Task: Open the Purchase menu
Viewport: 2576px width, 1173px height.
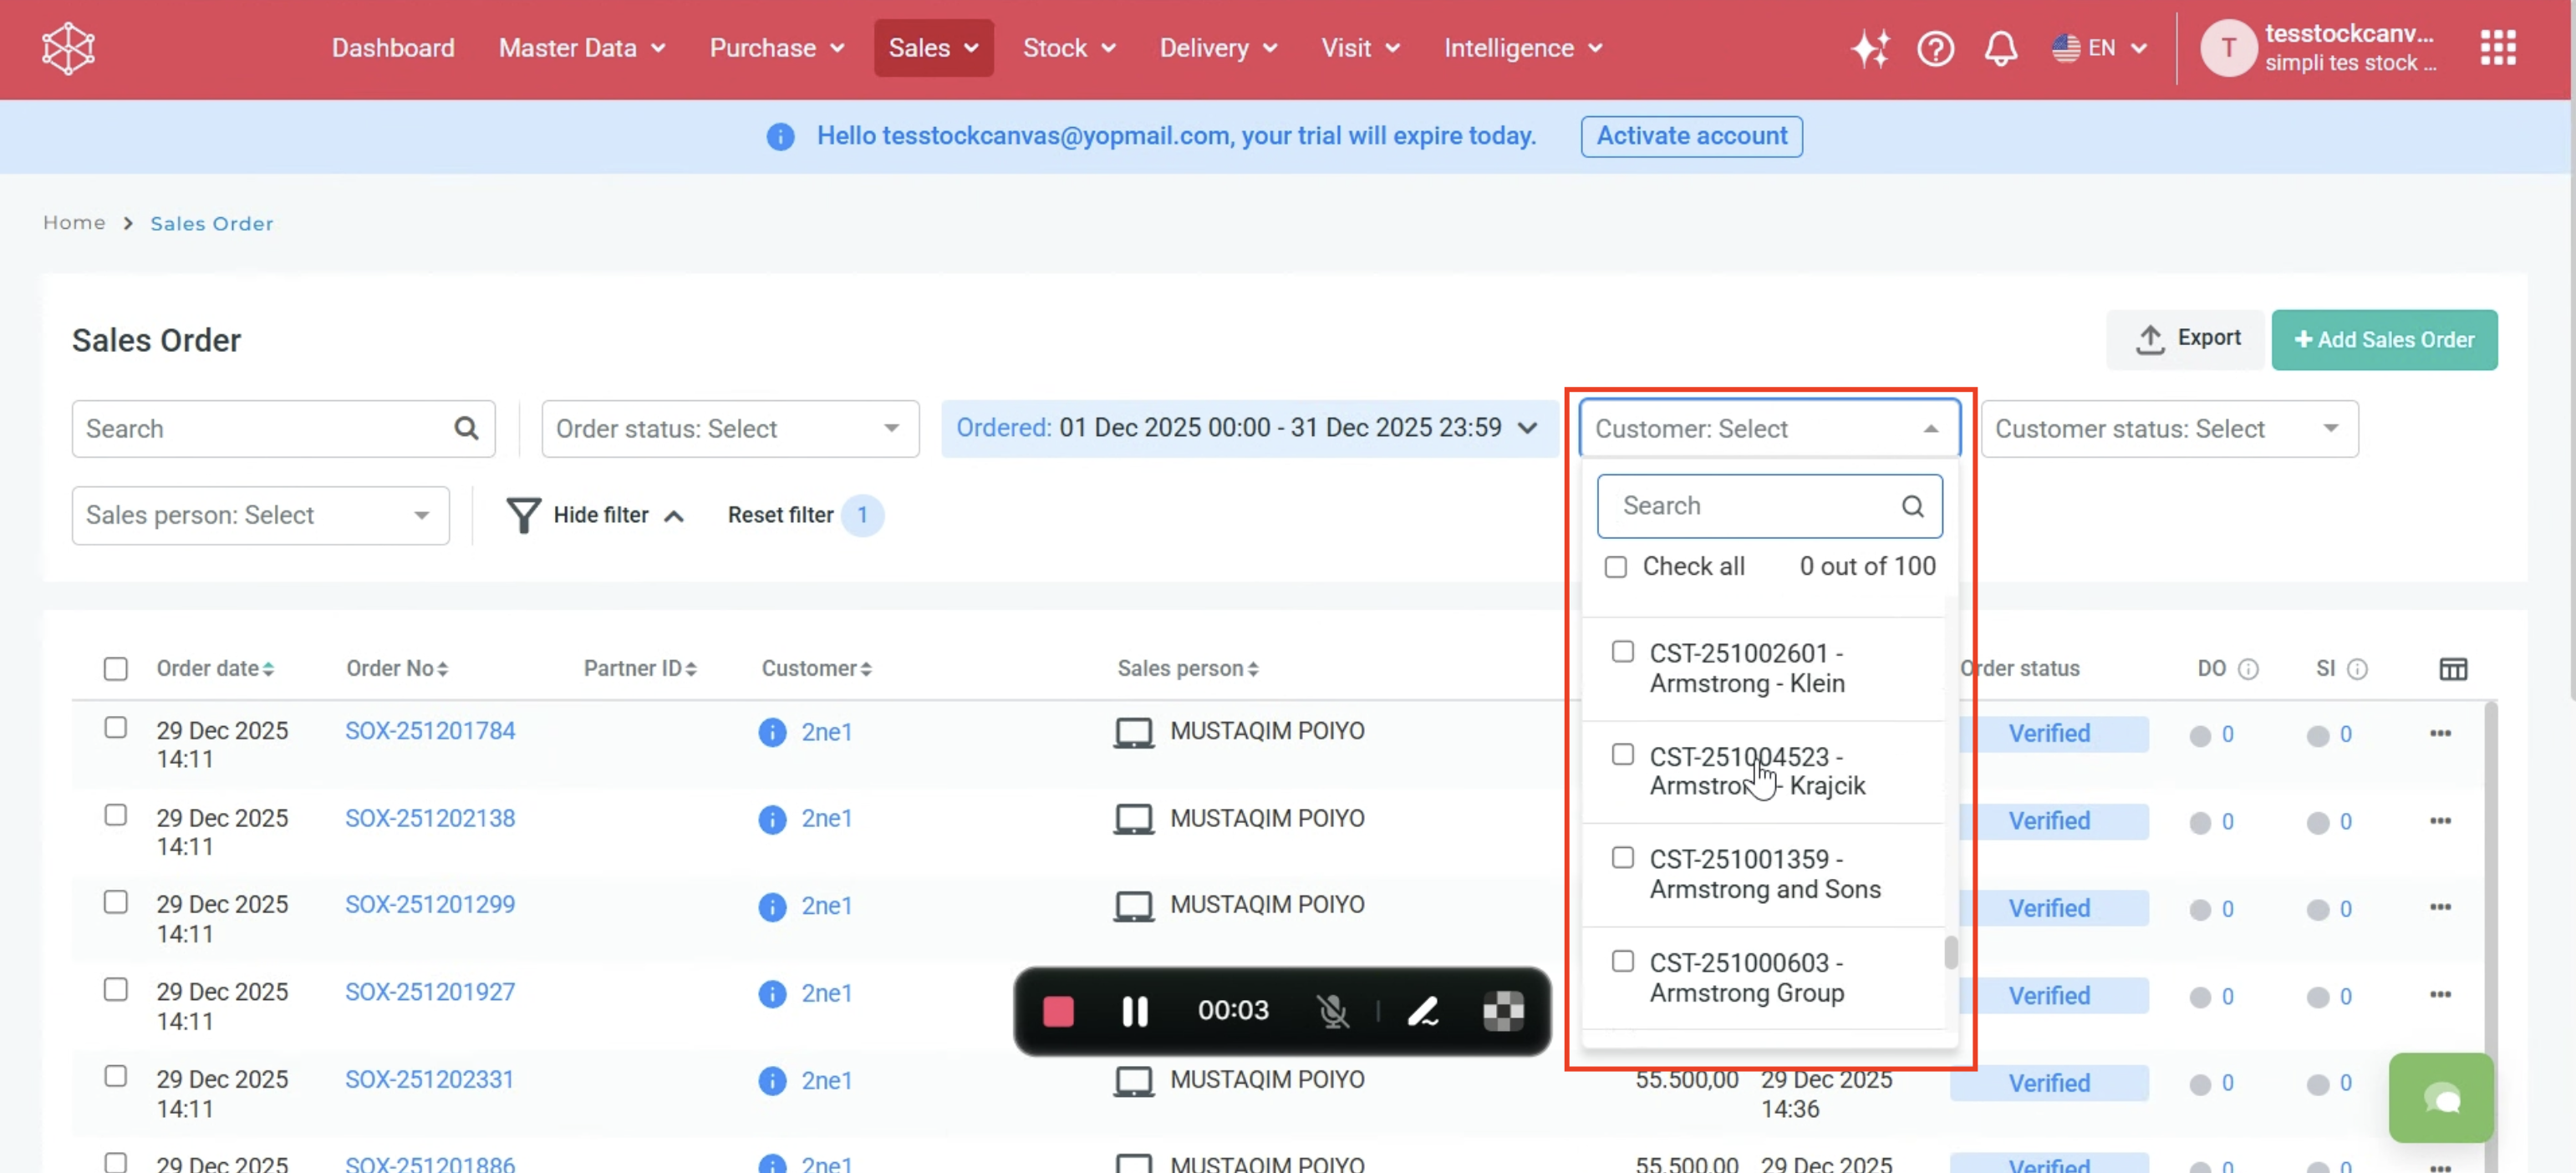Action: 776,48
